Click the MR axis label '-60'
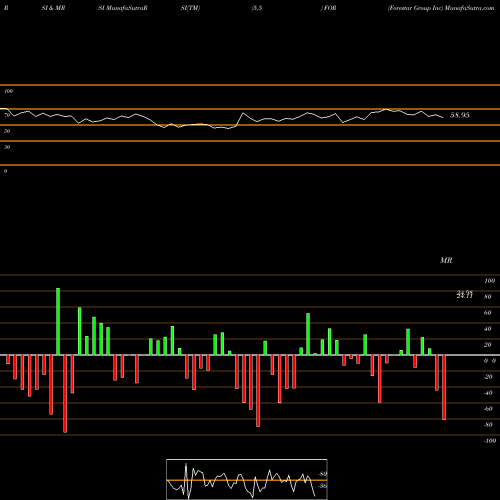500x500 pixels. click(x=488, y=409)
